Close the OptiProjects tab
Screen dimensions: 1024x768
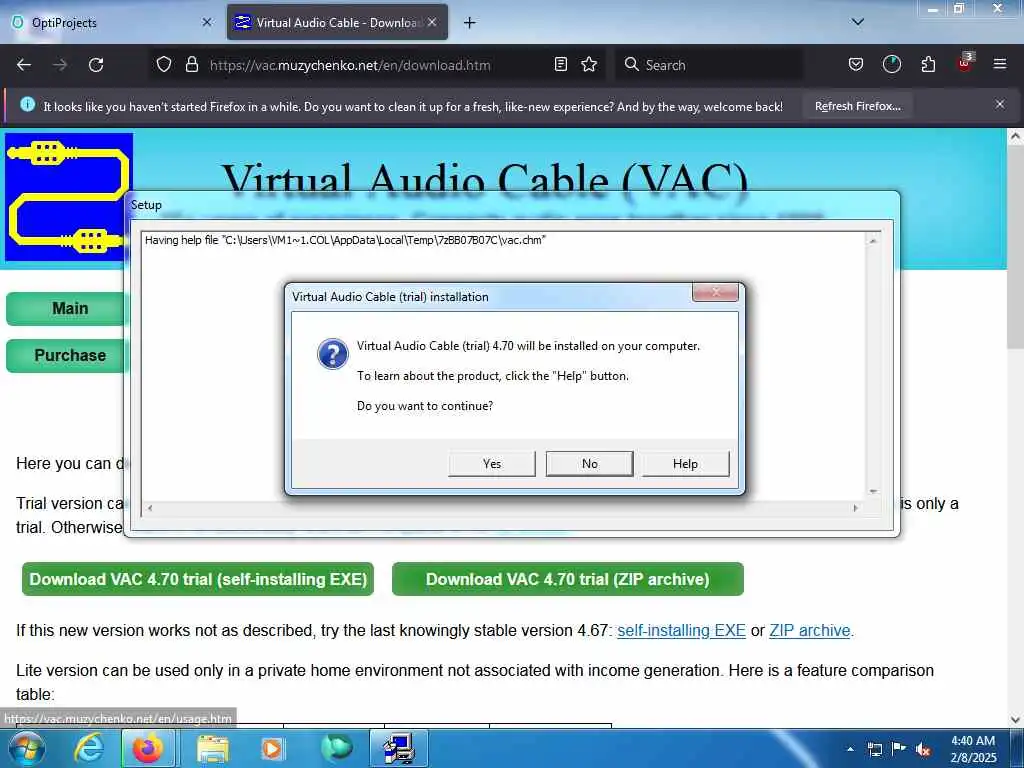coord(207,22)
